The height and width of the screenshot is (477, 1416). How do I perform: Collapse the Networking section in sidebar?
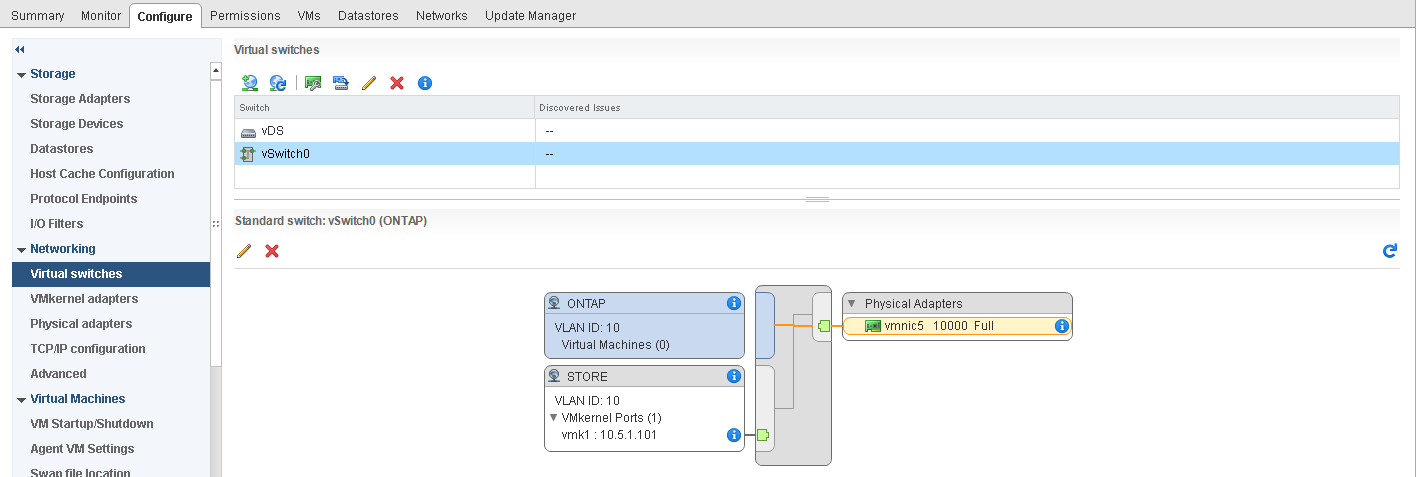click(x=21, y=250)
